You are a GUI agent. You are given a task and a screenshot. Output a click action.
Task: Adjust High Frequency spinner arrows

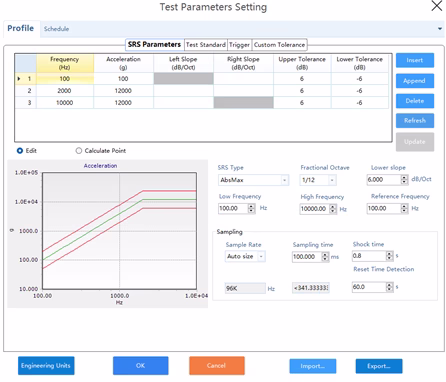tap(333, 209)
